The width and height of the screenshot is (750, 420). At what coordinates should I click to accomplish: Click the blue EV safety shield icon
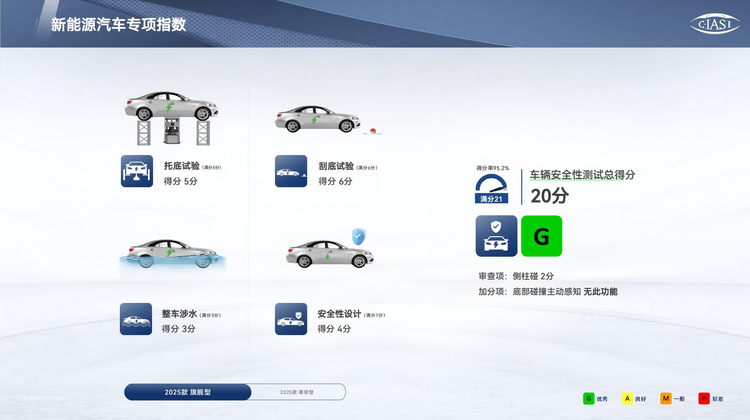tap(495, 237)
